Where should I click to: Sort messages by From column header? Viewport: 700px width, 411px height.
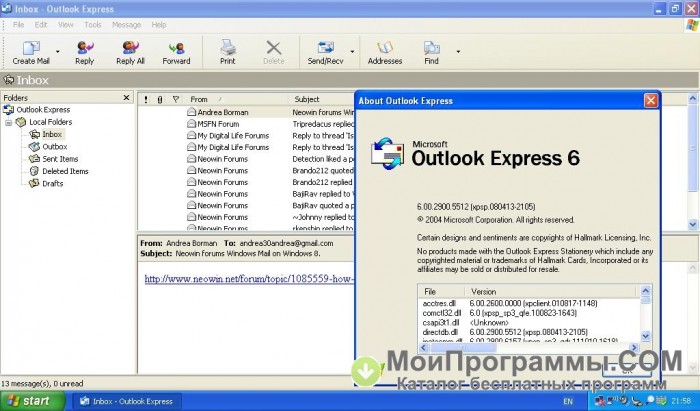click(x=199, y=100)
